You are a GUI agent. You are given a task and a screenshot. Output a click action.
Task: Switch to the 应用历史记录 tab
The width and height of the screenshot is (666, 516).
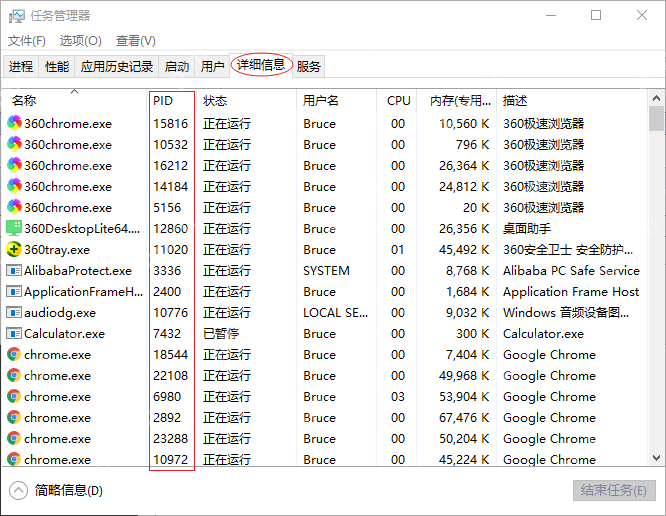[x=117, y=67]
